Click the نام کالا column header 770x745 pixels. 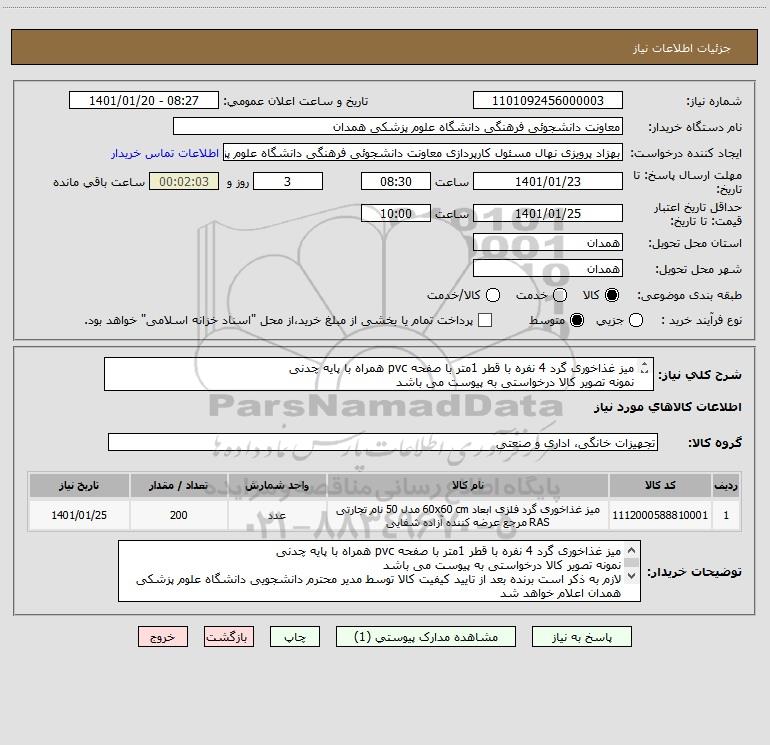tap(468, 485)
